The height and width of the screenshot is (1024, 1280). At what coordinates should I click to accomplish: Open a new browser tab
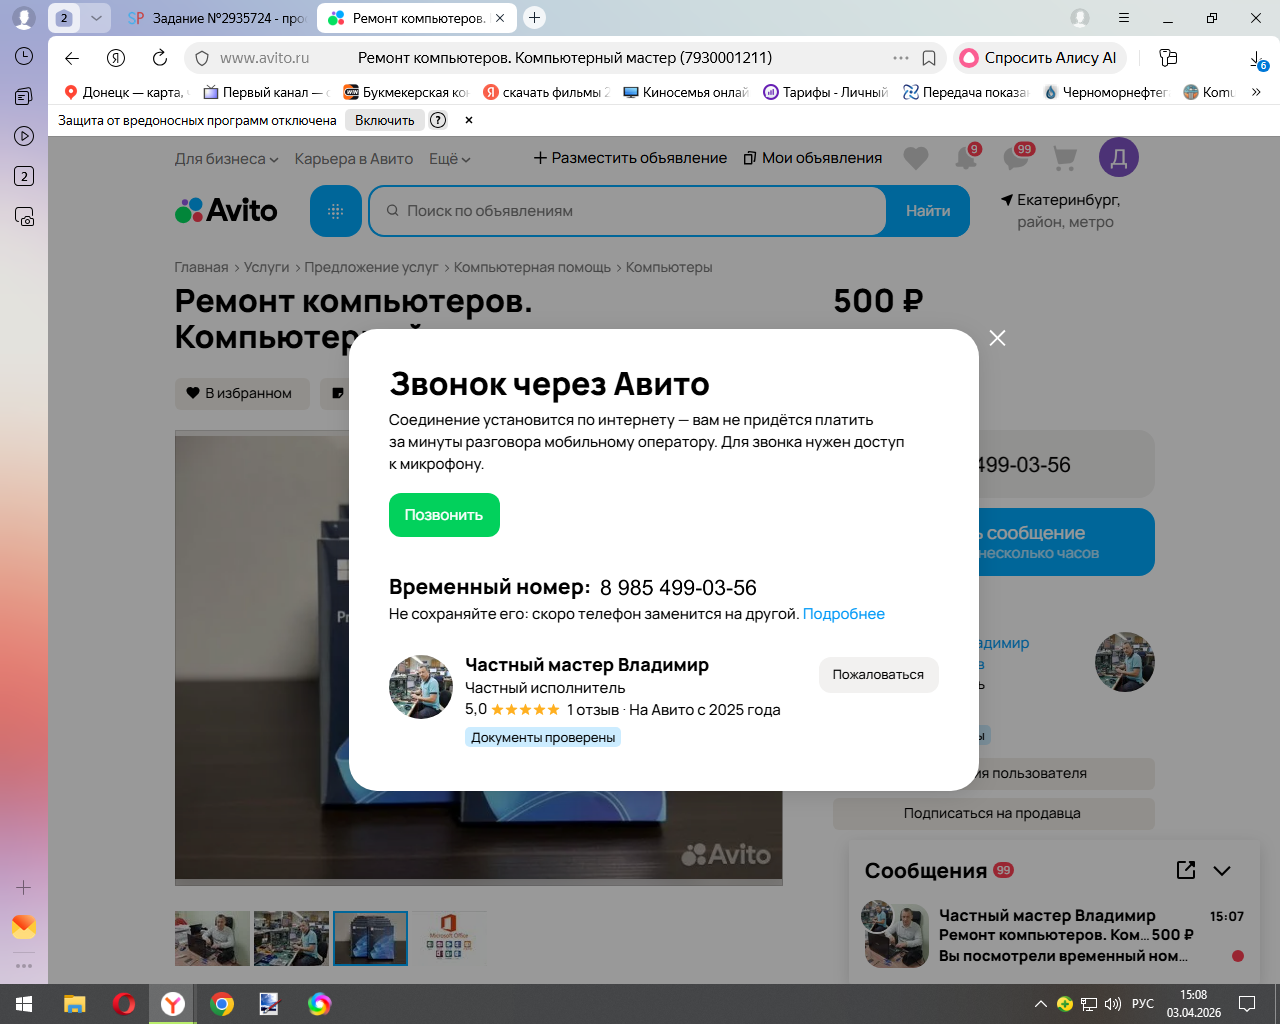(x=535, y=18)
